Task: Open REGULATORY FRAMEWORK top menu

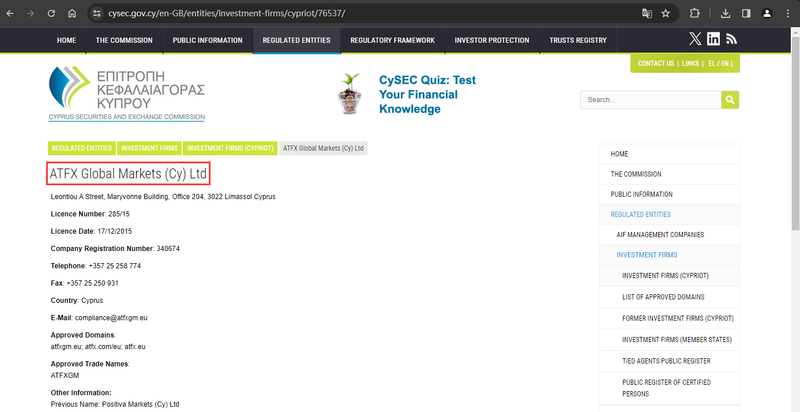Action: pos(392,40)
